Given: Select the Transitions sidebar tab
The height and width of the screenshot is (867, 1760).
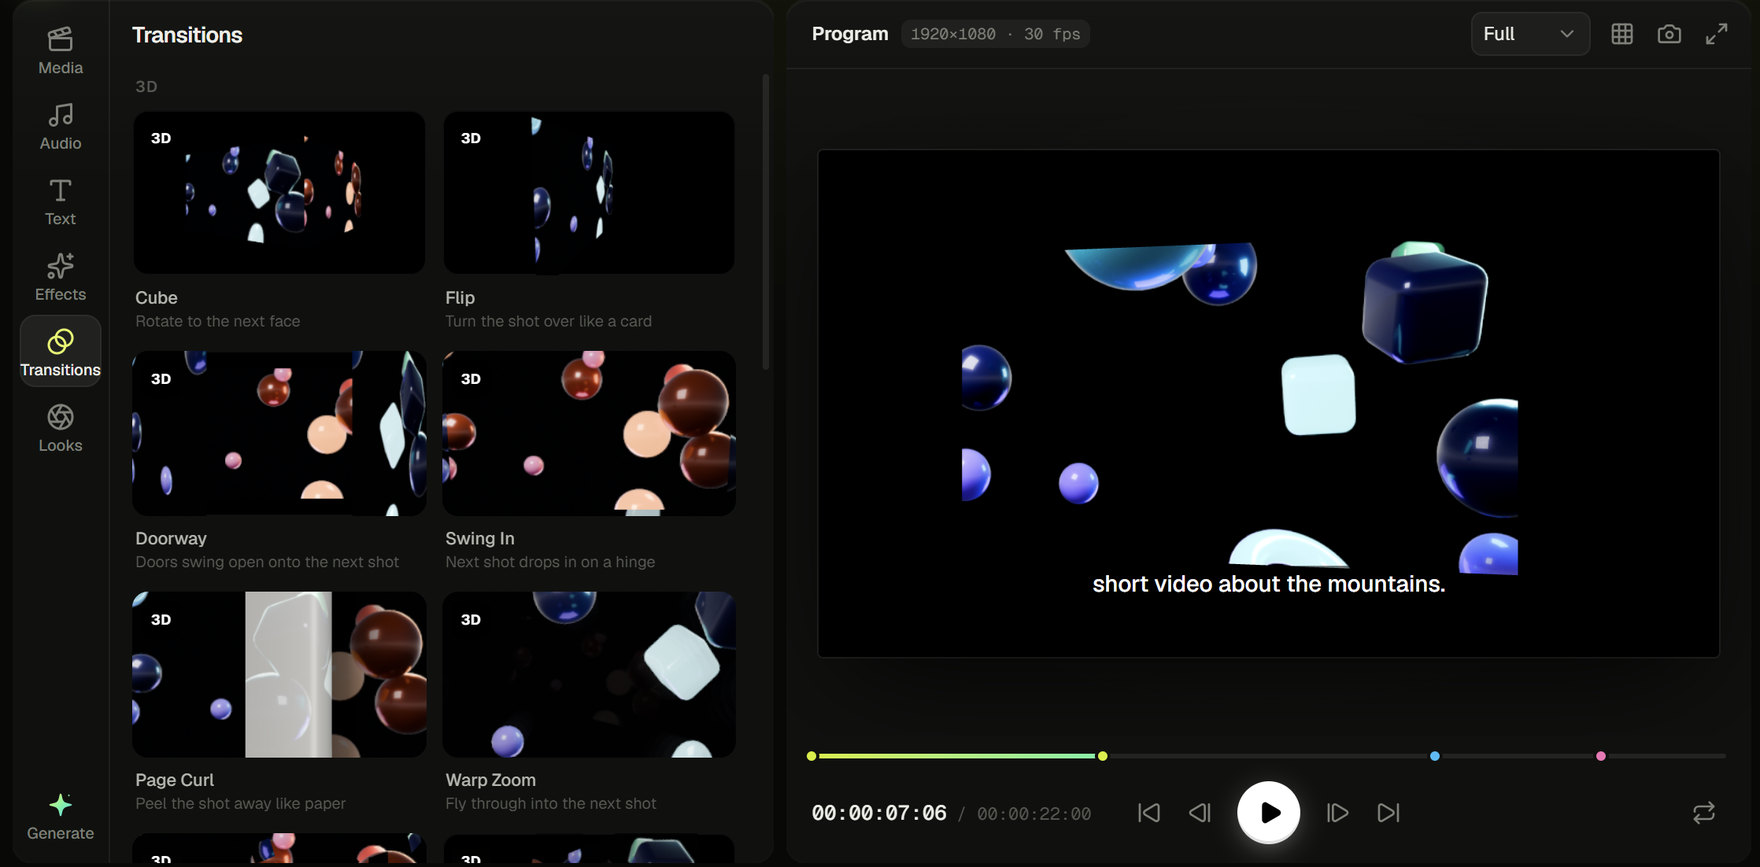Looking at the screenshot, I should coord(60,353).
